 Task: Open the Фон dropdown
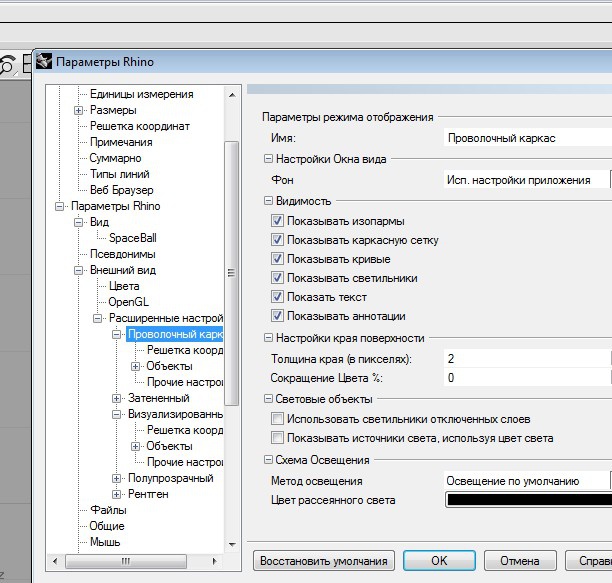click(528, 180)
